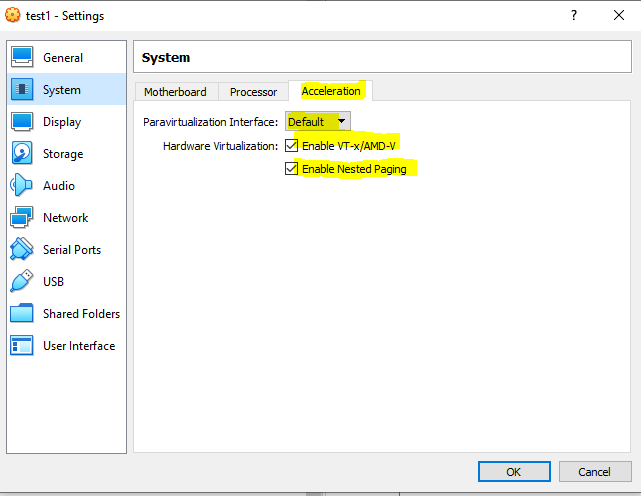
Task: Click the VirtualBox gear icon in title bar
Action: [x=13, y=15]
